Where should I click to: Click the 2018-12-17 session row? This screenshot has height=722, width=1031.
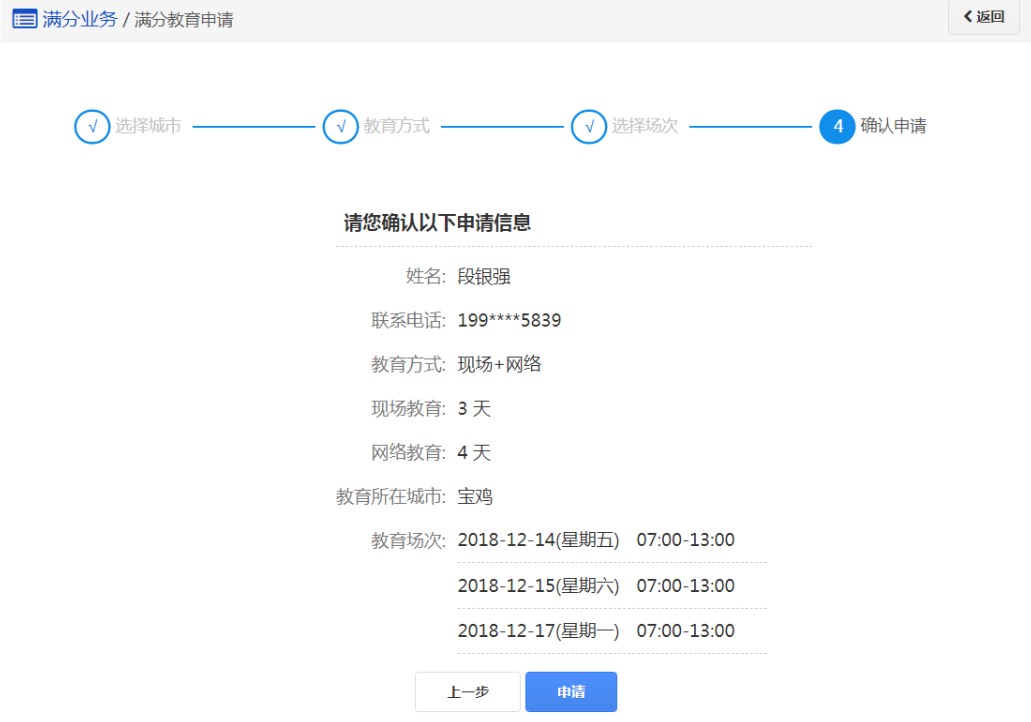click(596, 631)
